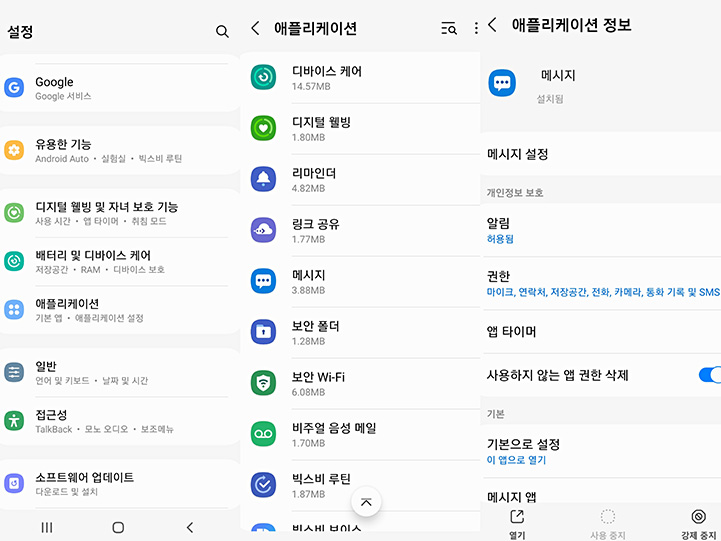
Task: Open the Google settings icon
Action: [14, 87]
